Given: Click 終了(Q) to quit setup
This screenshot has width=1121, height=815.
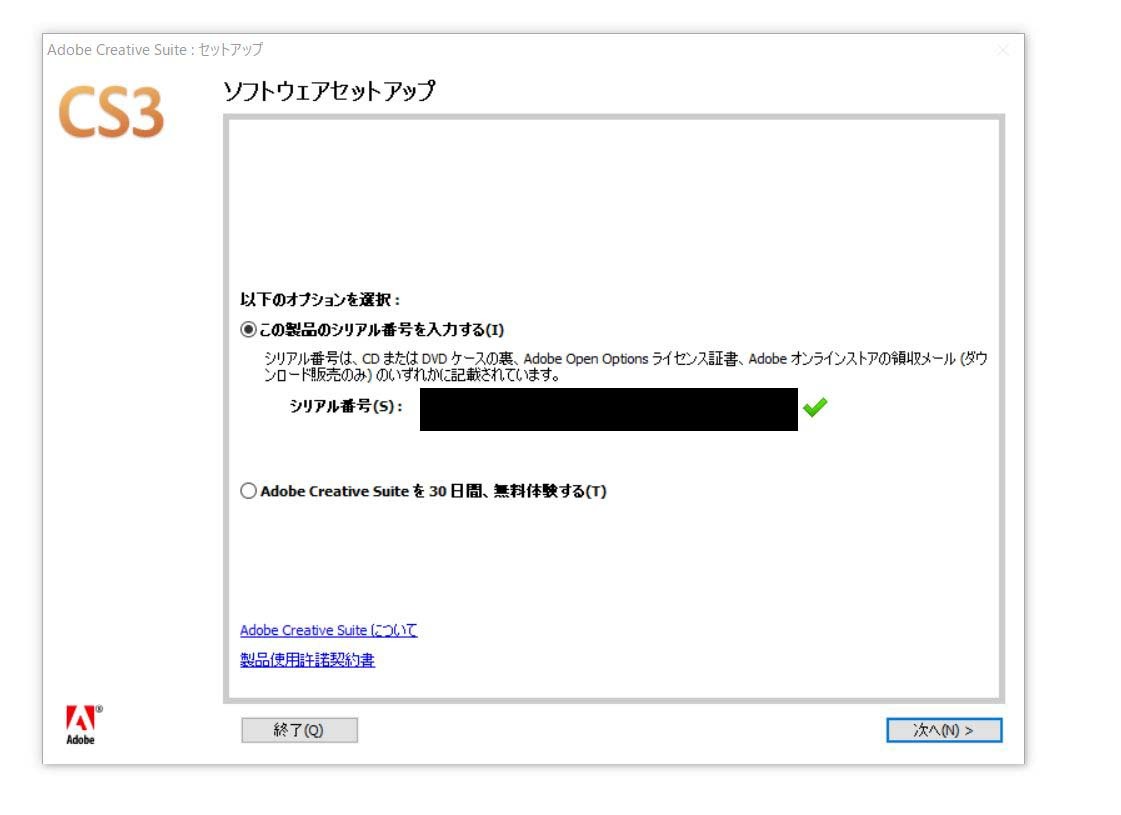Looking at the screenshot, I should (x=299, y=729).
